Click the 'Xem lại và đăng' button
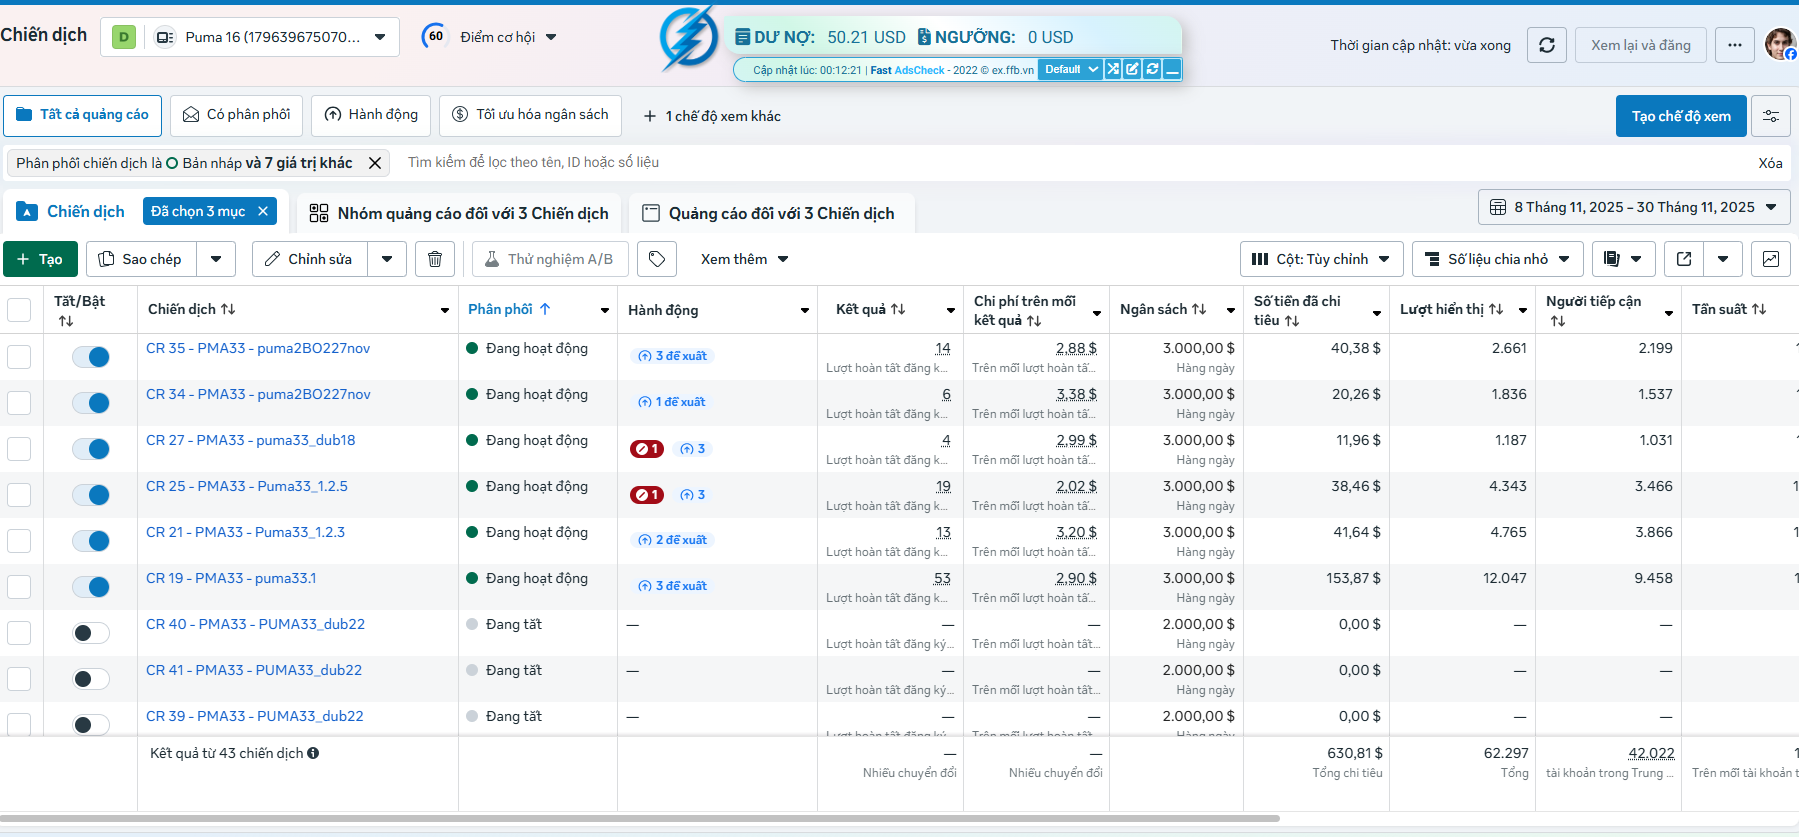Image resolution: width=1799 pixels, height=837 pixels. pyautogui.click(x=1641, y=45)
